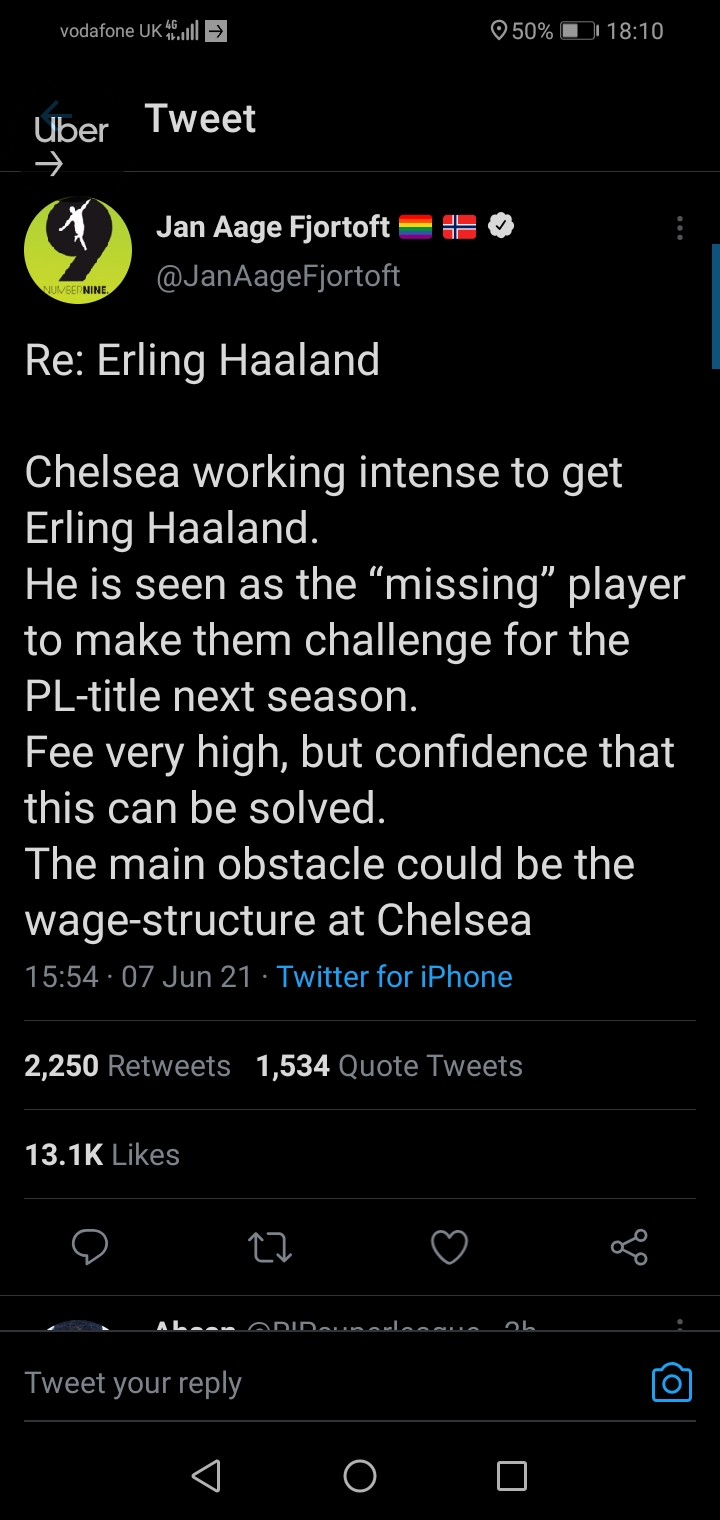This screenshot has width=720, height=1520.
Task: Click the scrollbar on the right edge
Action: pyautogui.click(x=715, y=306)
